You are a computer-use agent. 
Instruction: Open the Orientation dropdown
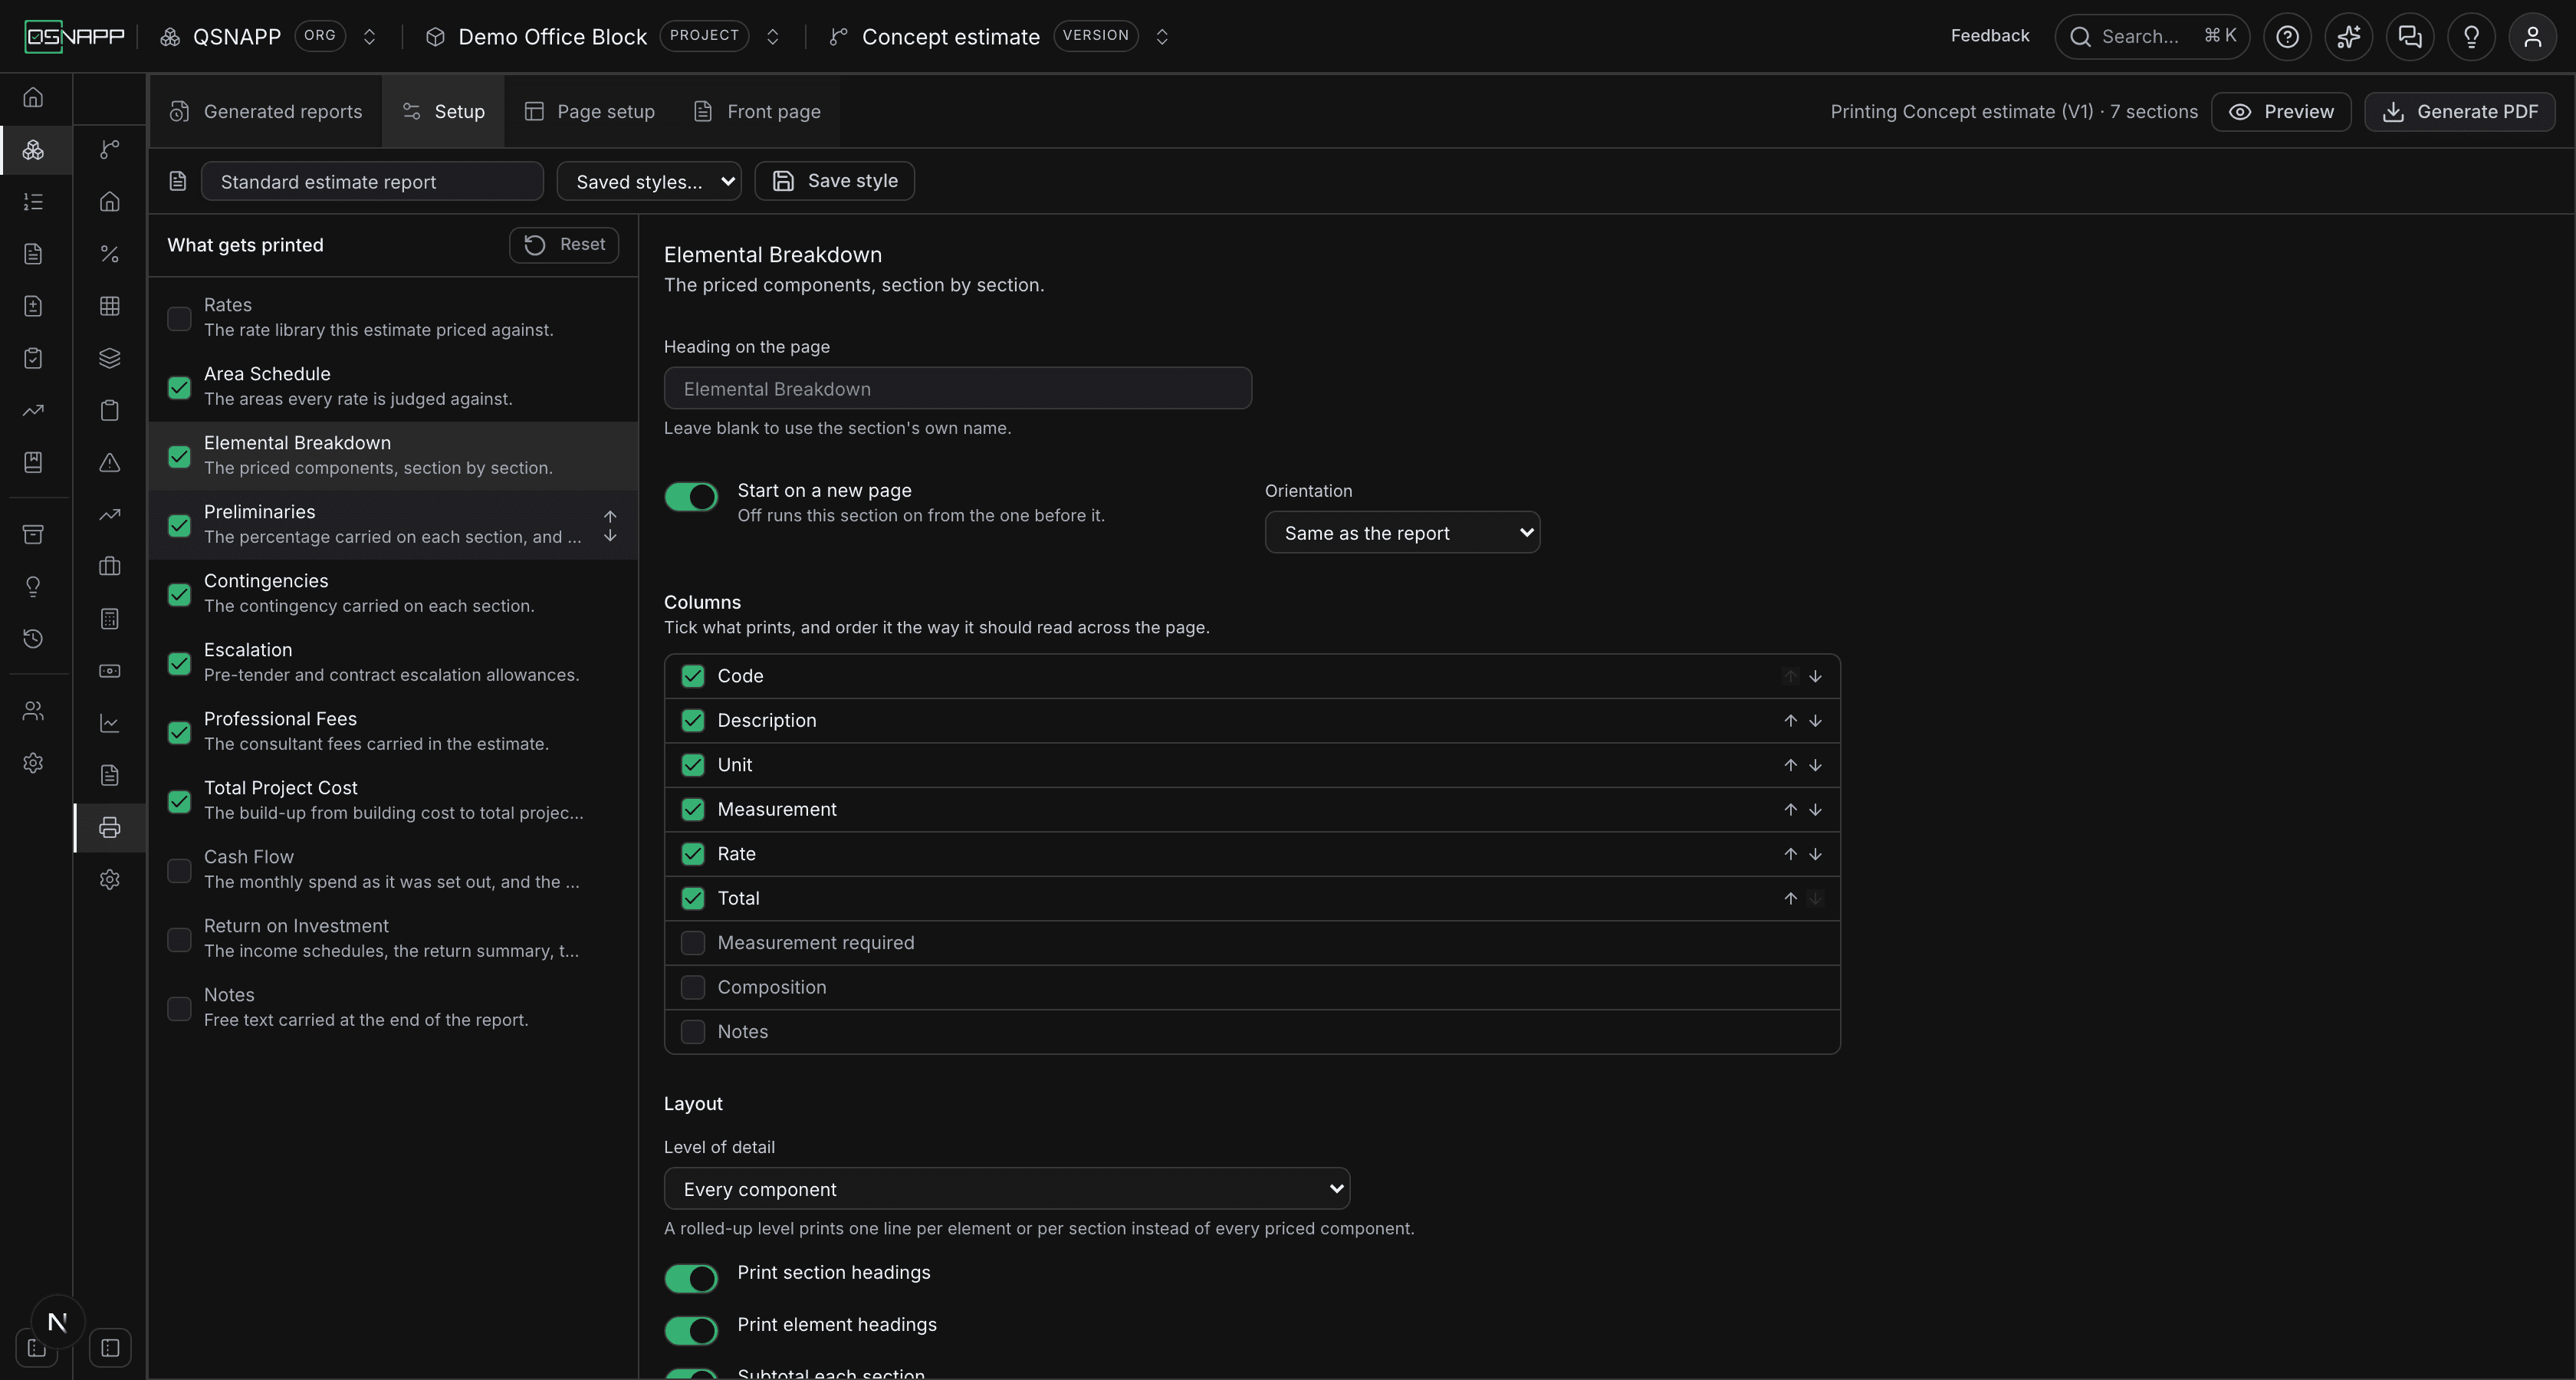coord(1402,533)
